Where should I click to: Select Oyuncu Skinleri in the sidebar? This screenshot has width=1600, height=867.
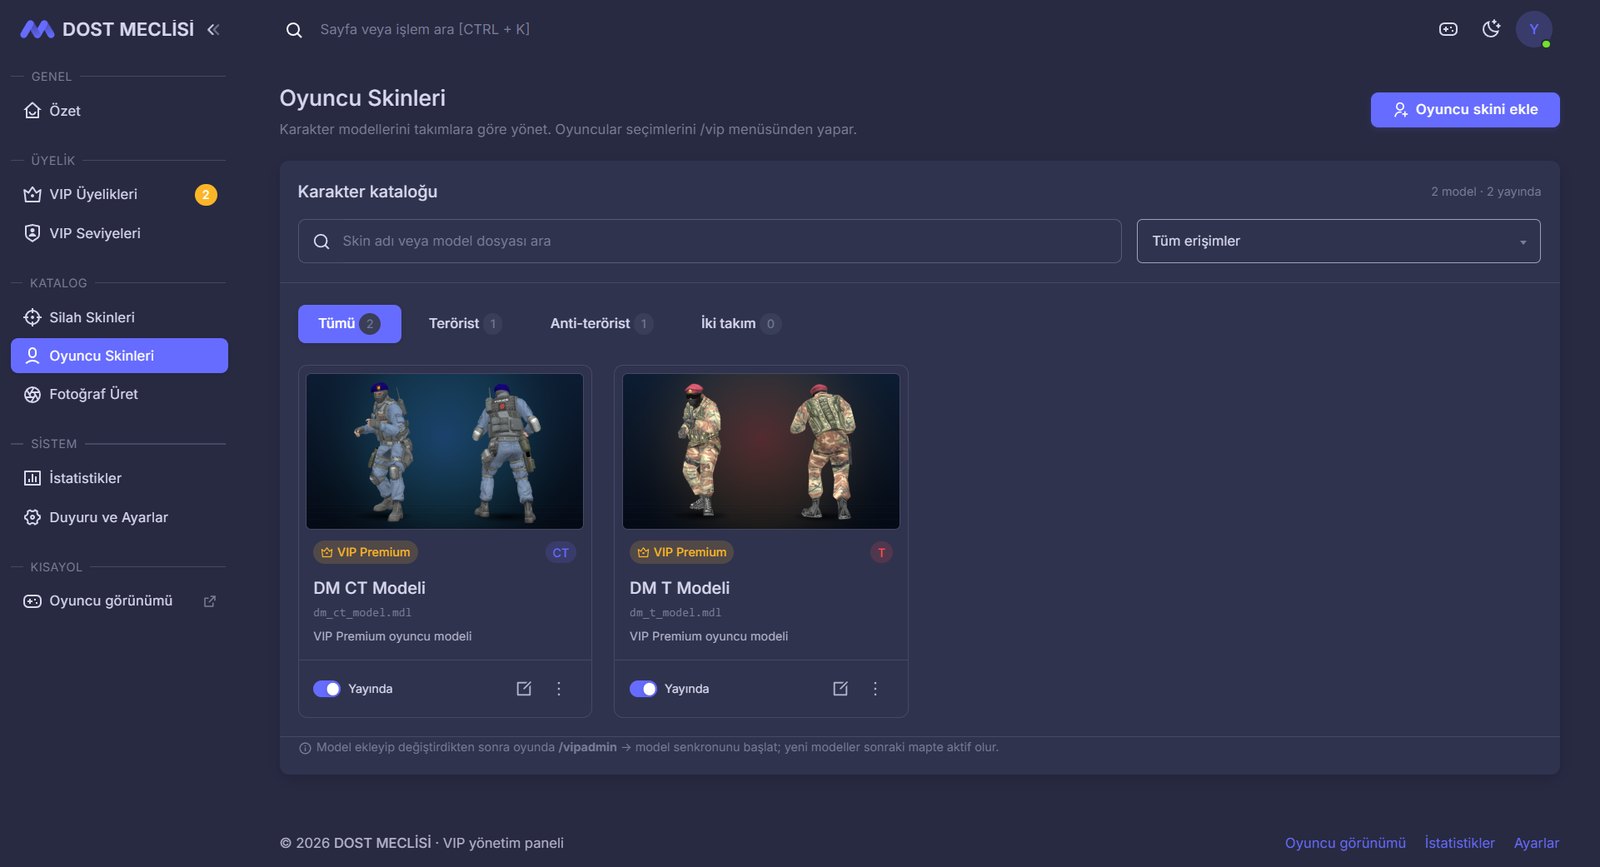(119, 356)
